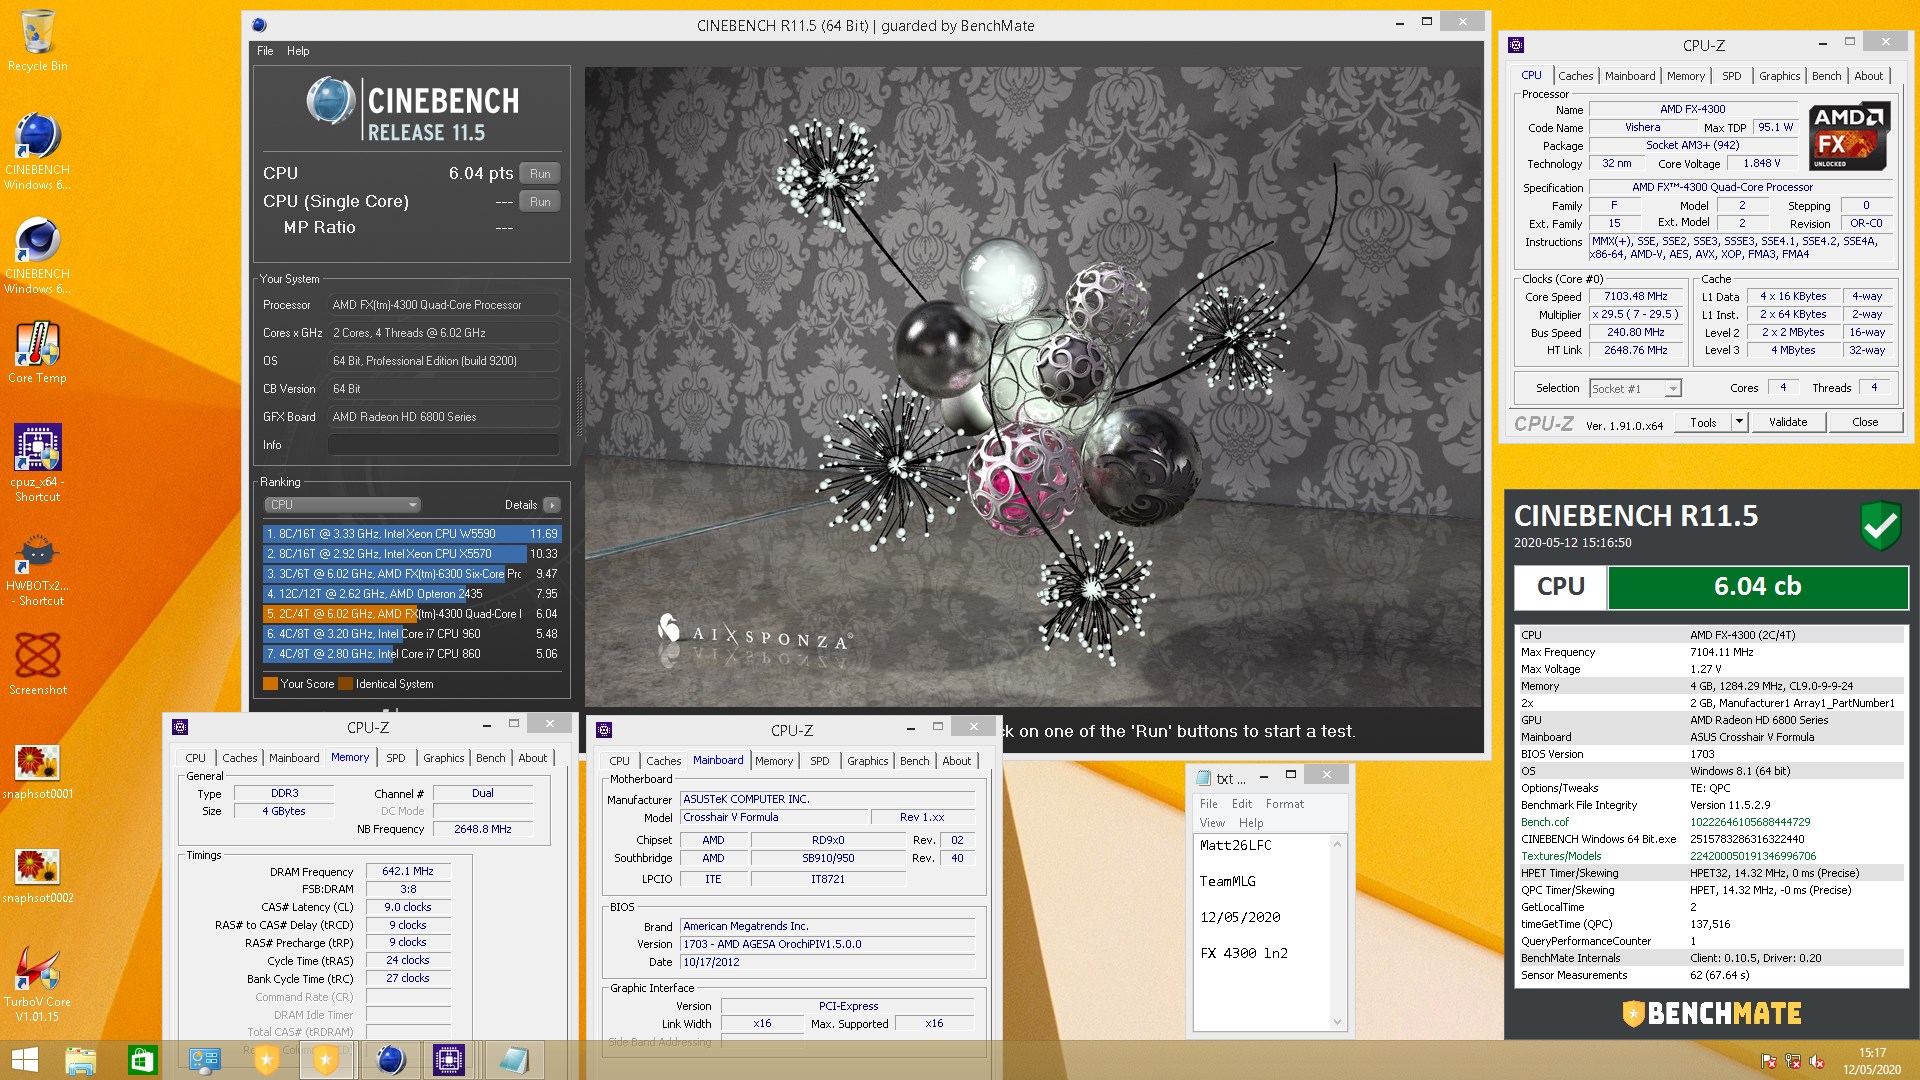Open File Explorer from the taskbar
The width and height of the screenshot is (1920, 1080).
pos(81,1060)
